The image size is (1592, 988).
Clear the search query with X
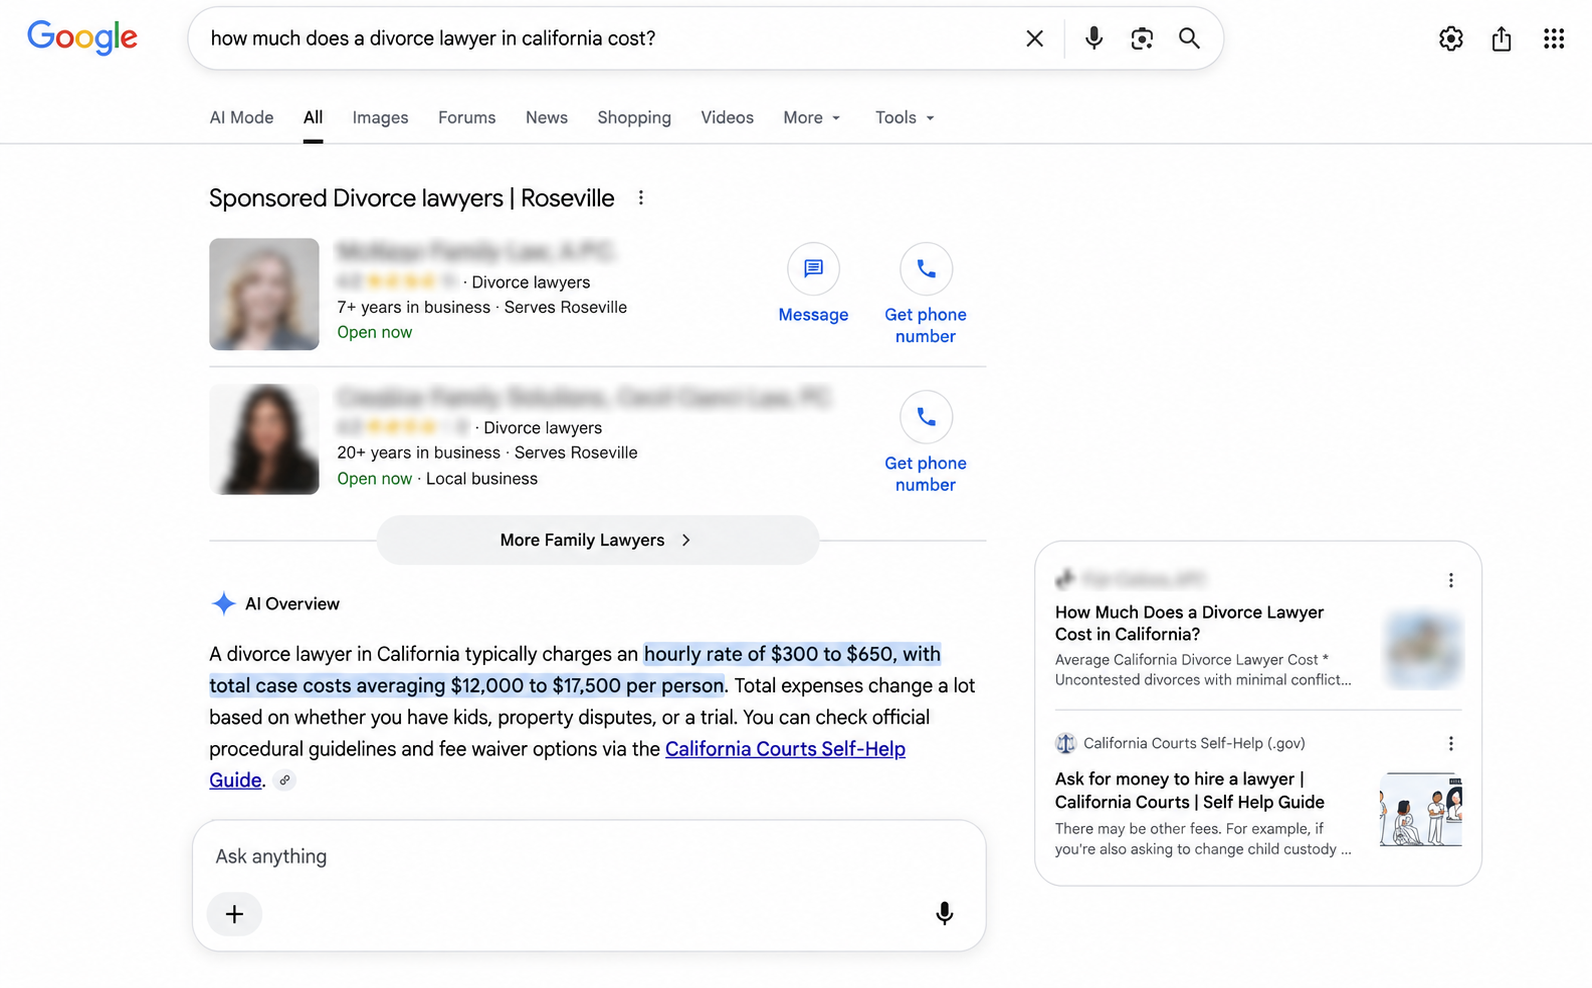[x=1035, y=38]
